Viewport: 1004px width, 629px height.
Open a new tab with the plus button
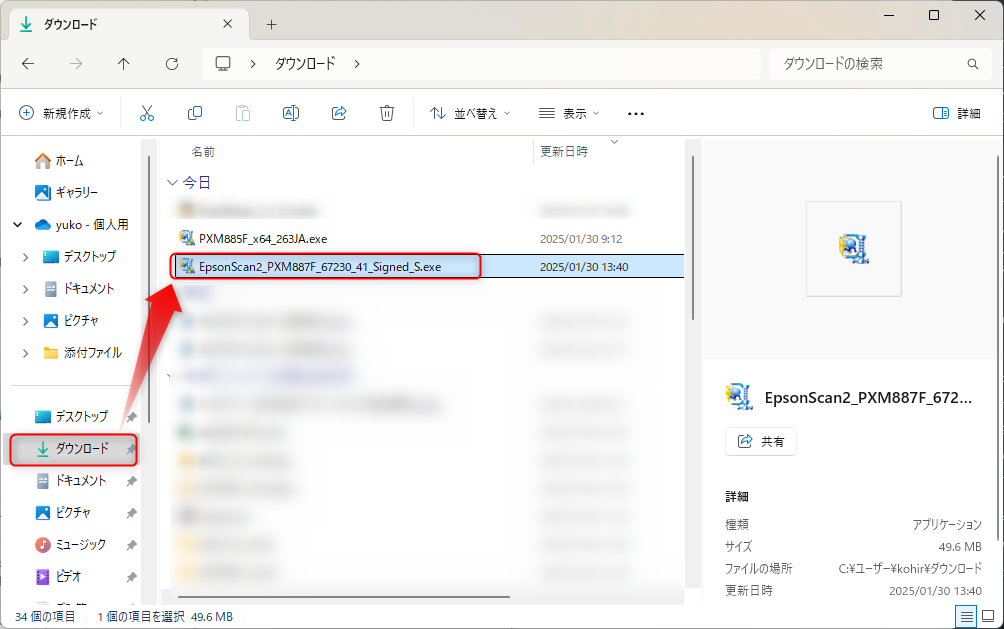(271, 24)
